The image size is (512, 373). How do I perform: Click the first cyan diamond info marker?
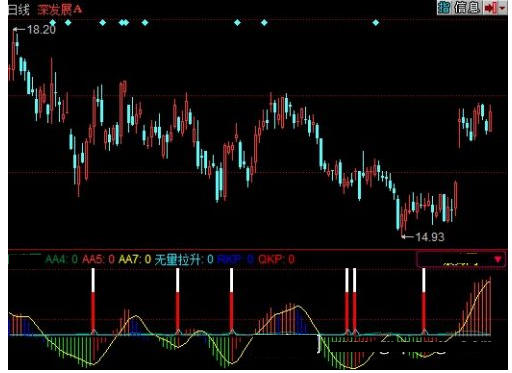53,23
